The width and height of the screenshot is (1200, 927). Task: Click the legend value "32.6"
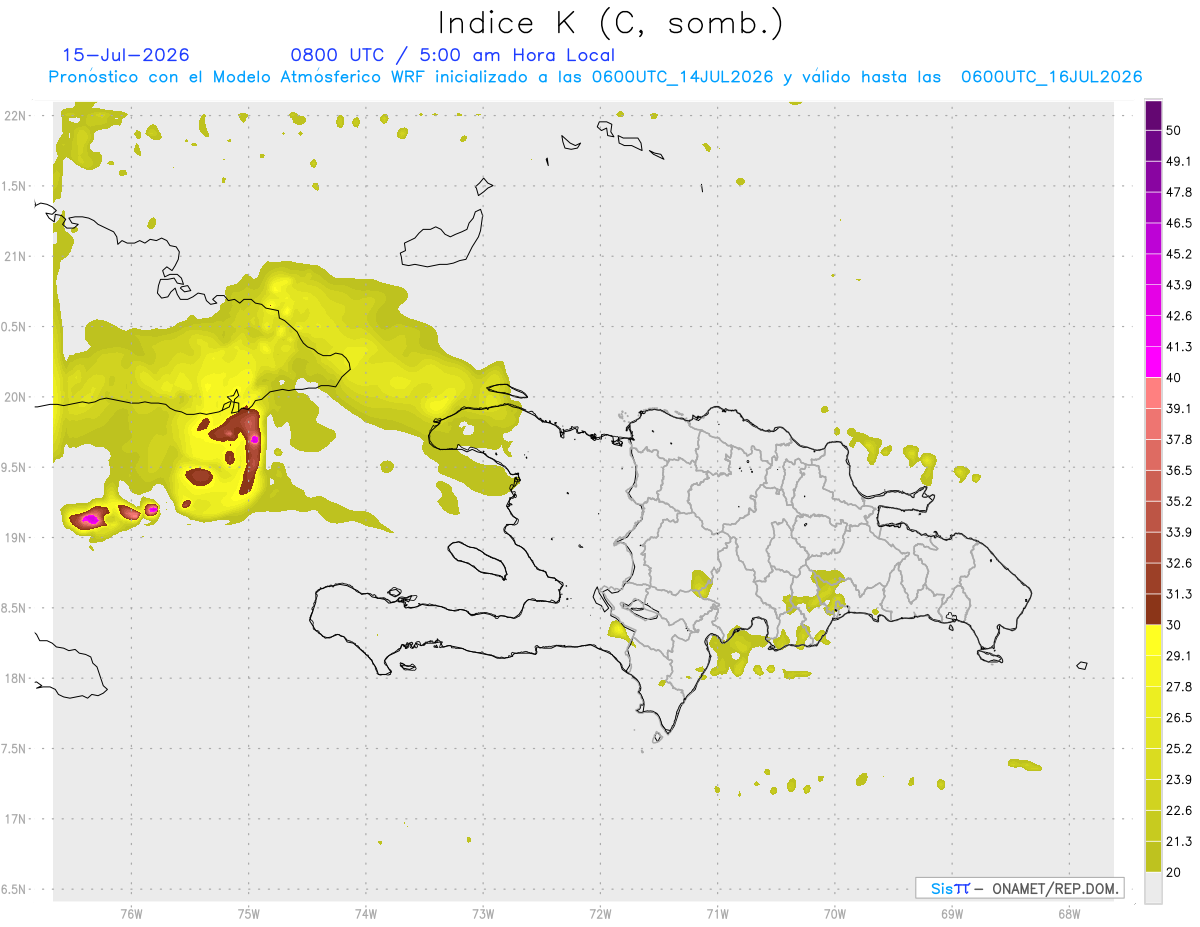(x=1179, y=563)
